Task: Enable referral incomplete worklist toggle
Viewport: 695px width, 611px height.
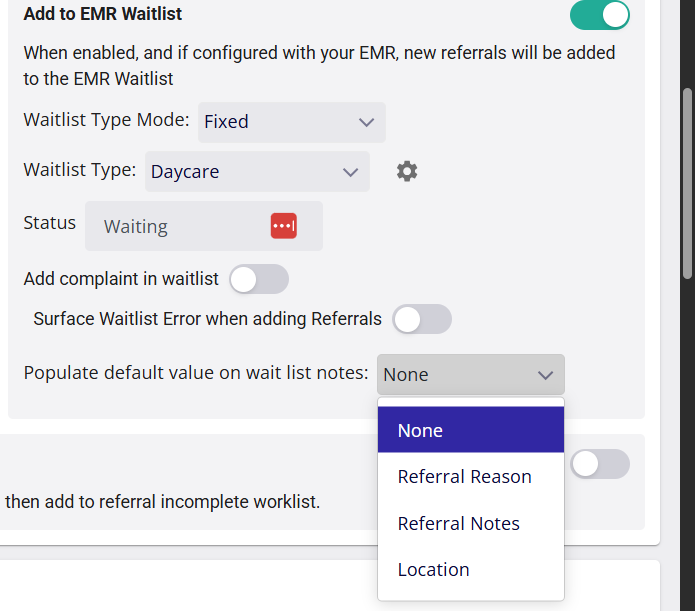Action: click(600, 464)
